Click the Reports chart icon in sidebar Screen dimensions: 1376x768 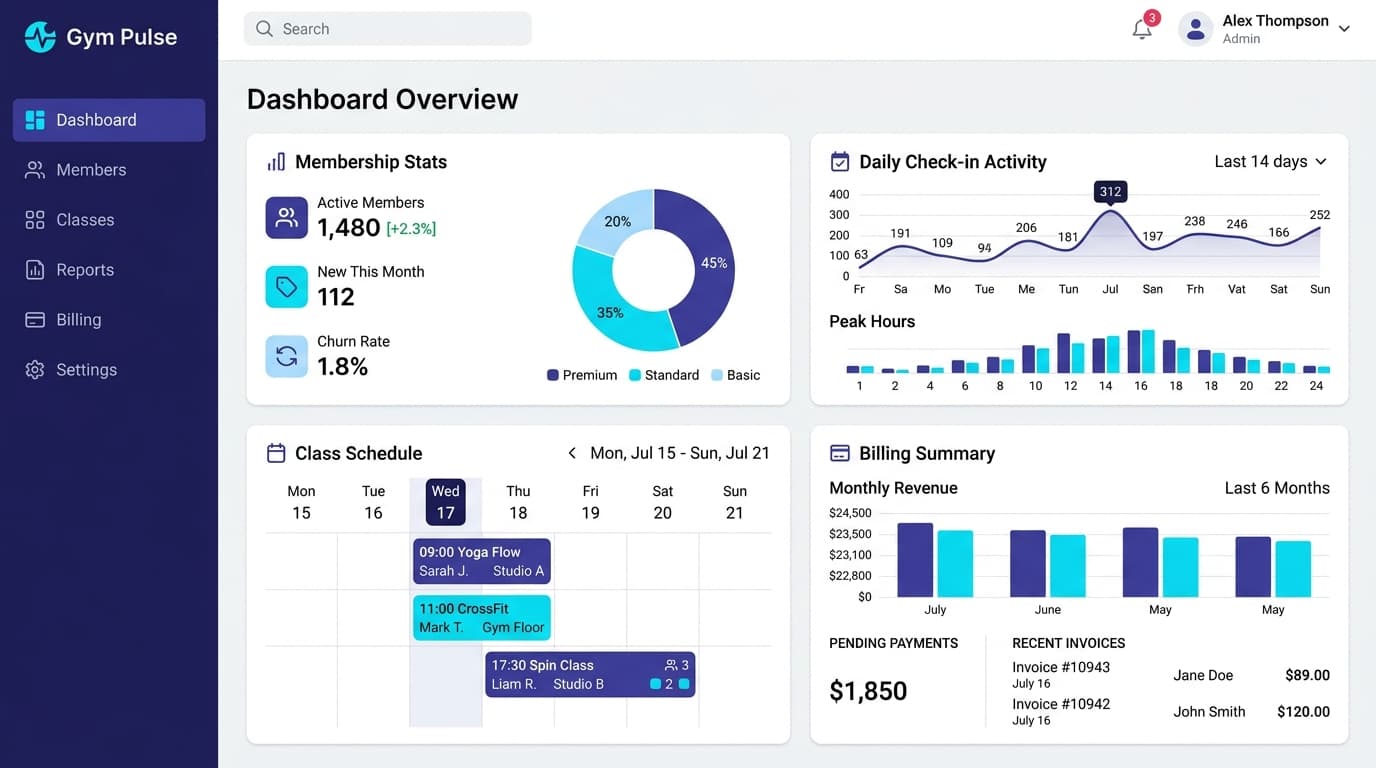click(35, 270)
